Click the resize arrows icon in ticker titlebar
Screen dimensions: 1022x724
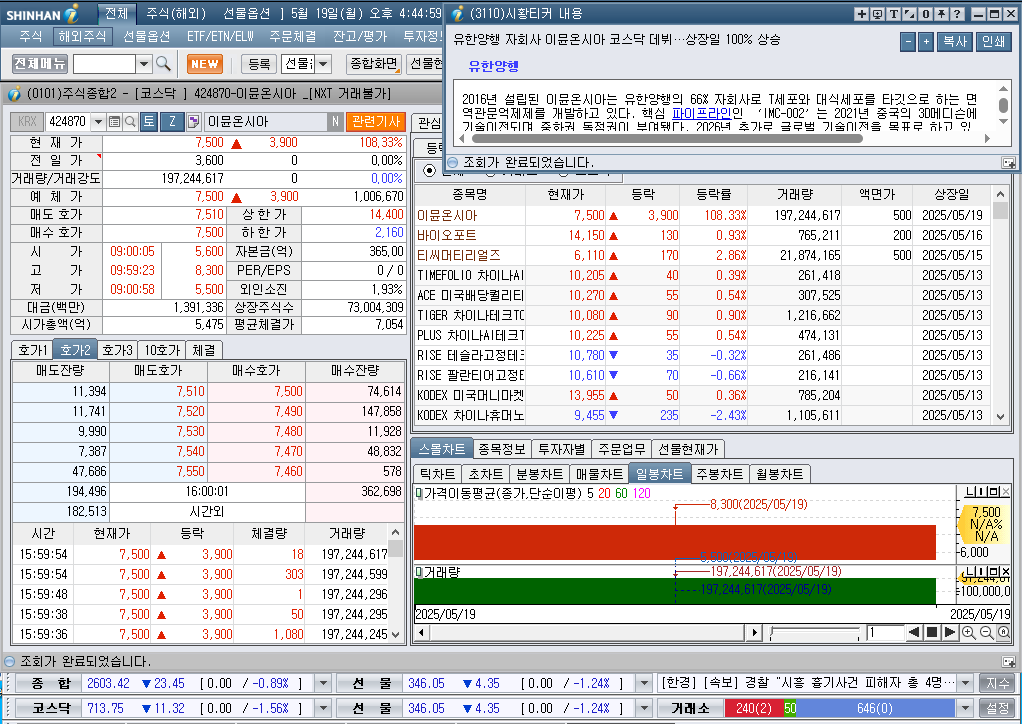click(909, 14)
